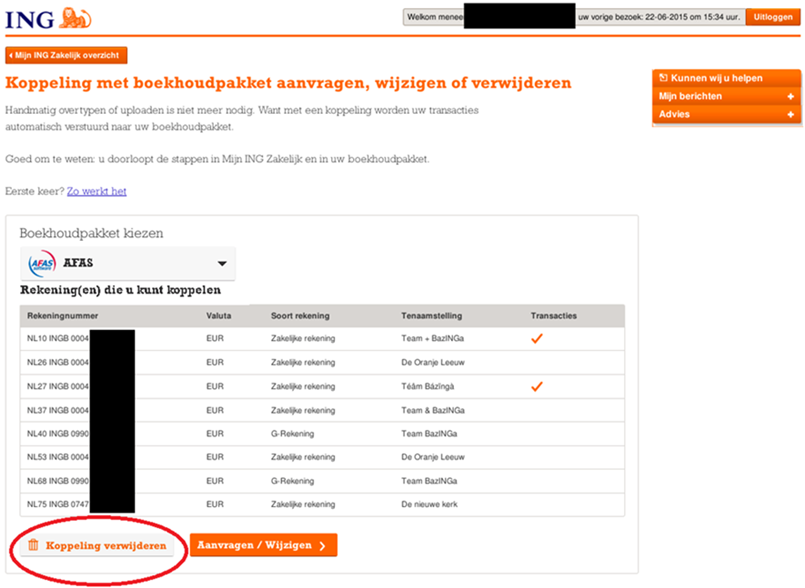Click Koppeling verwijderen button text
The height and width of the screenshot is (588, 805).
(106, 545)
